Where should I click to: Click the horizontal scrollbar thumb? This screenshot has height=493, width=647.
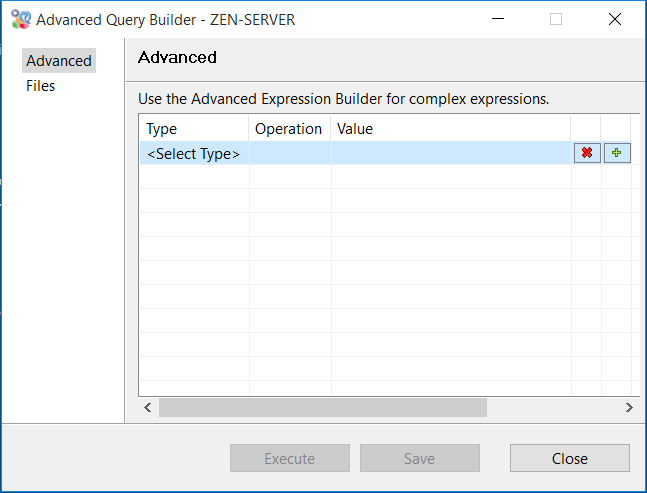[322, 407]
